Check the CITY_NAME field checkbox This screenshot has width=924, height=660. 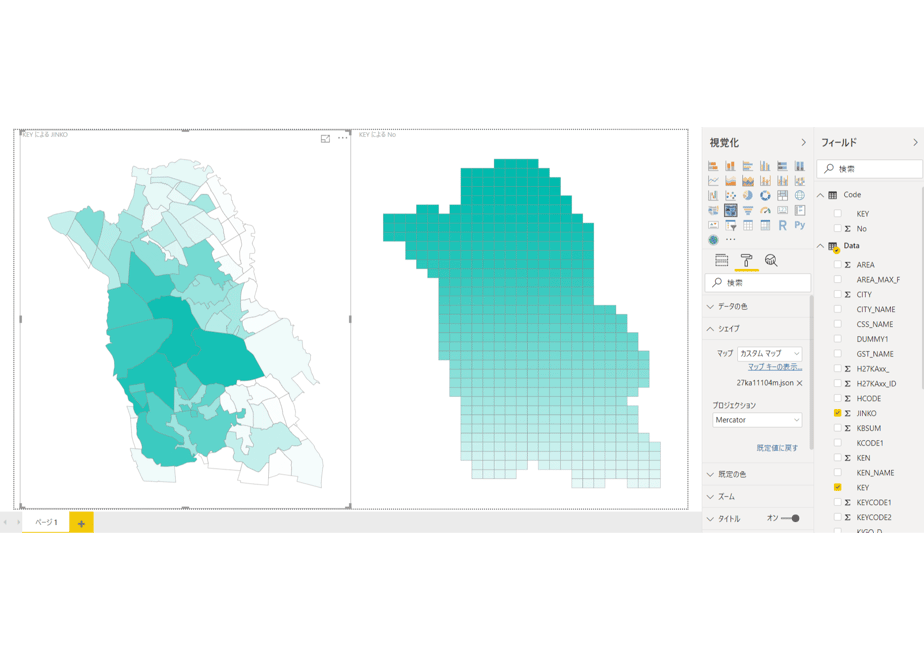(x=837, y=309)
